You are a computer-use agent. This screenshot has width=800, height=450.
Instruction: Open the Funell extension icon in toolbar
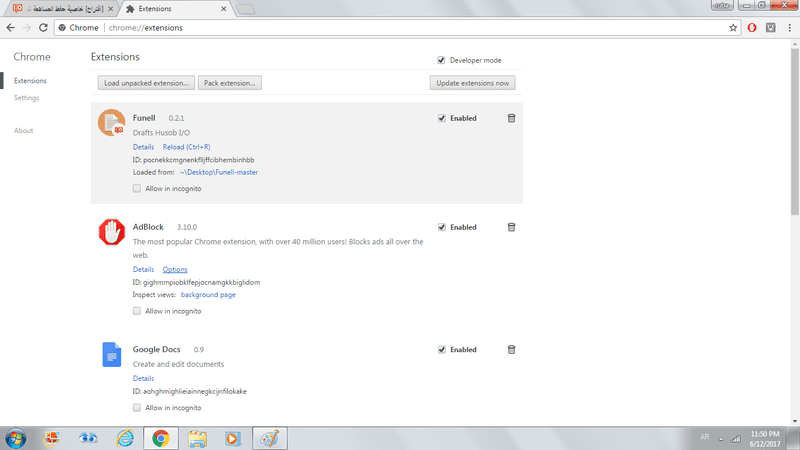(x=771, y=28)
